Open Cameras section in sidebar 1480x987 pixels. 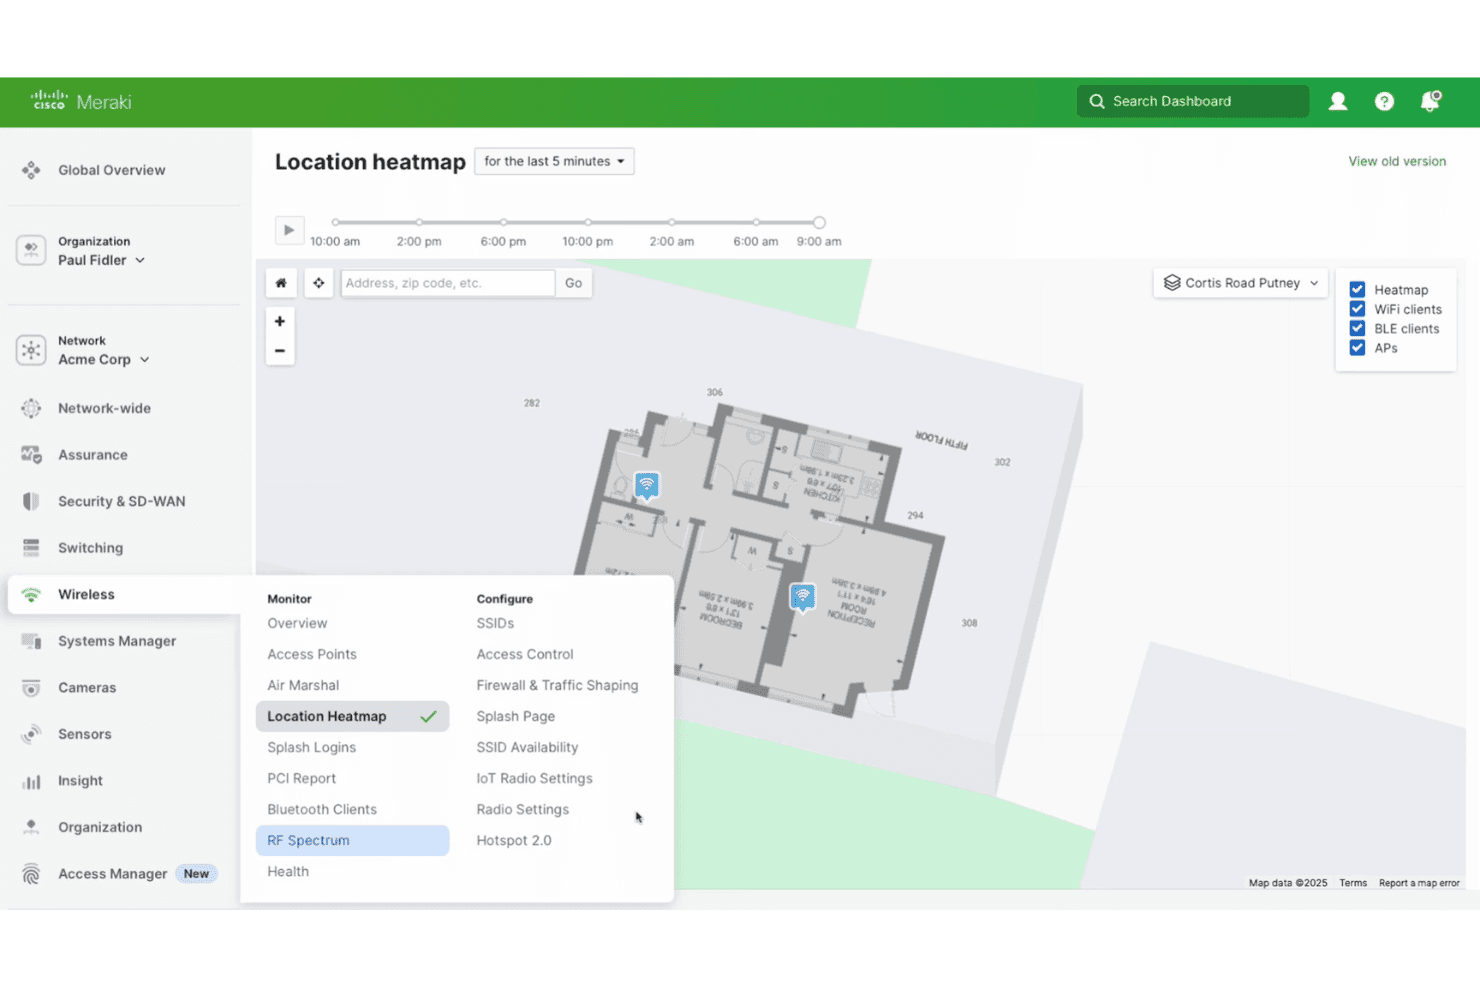click(x=87, y=687)
